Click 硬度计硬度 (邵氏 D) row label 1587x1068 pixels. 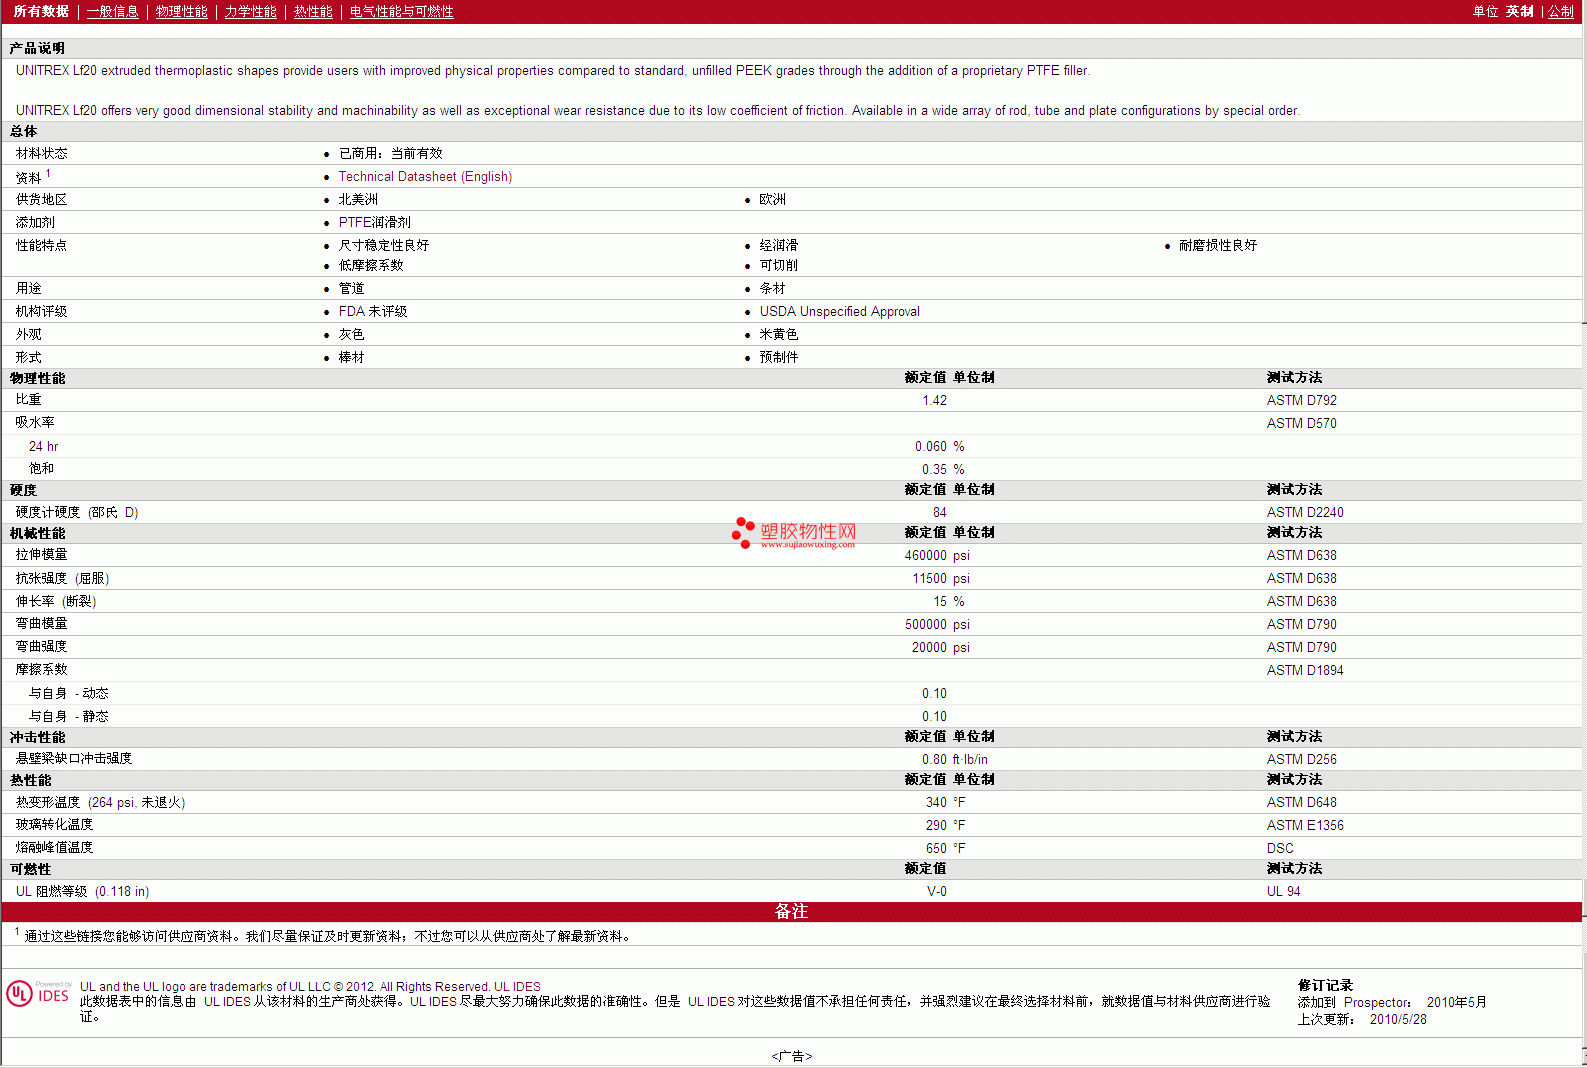click(77, 512)
